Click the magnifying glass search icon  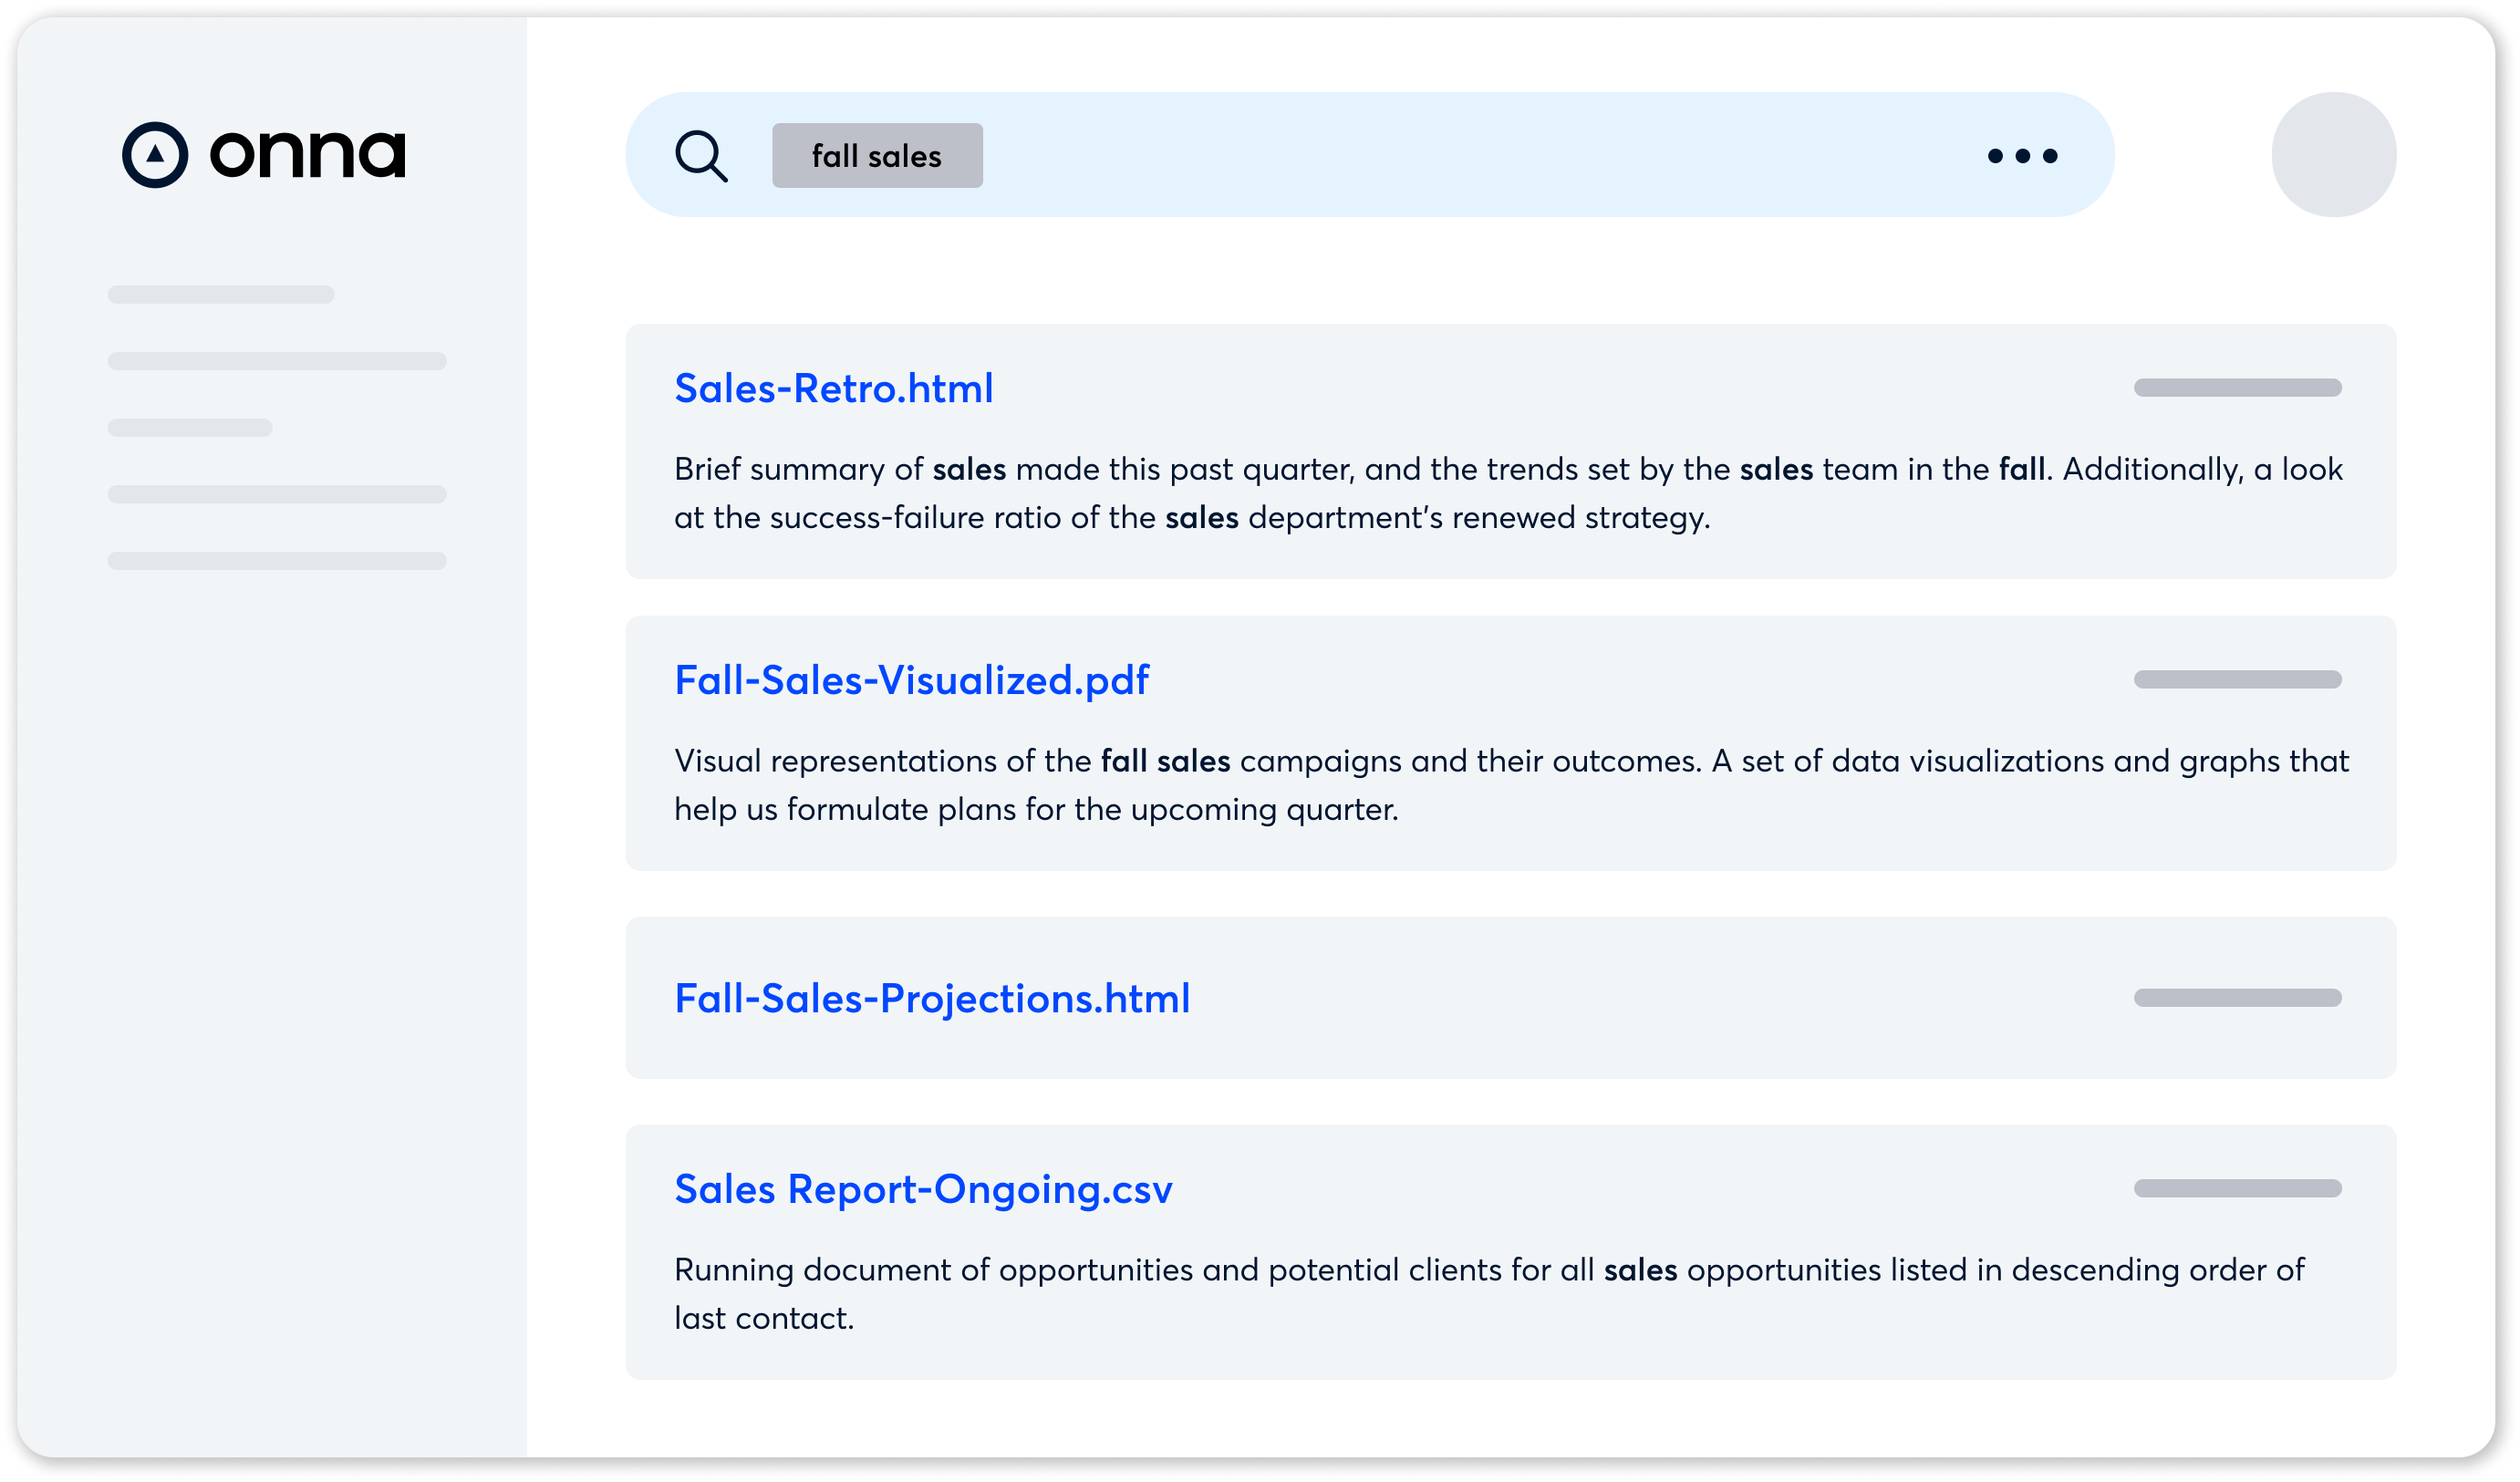point(703,155)
